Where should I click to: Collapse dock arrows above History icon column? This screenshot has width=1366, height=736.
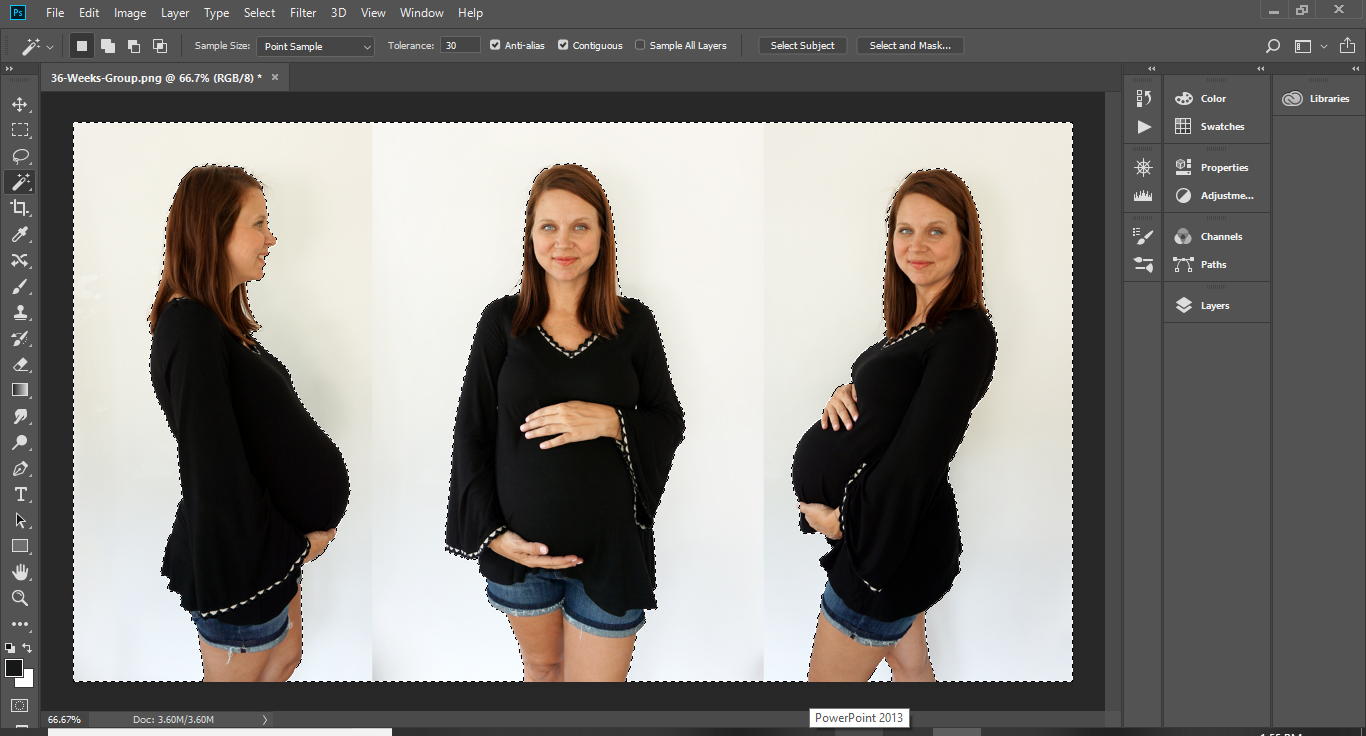point(1150,68)
